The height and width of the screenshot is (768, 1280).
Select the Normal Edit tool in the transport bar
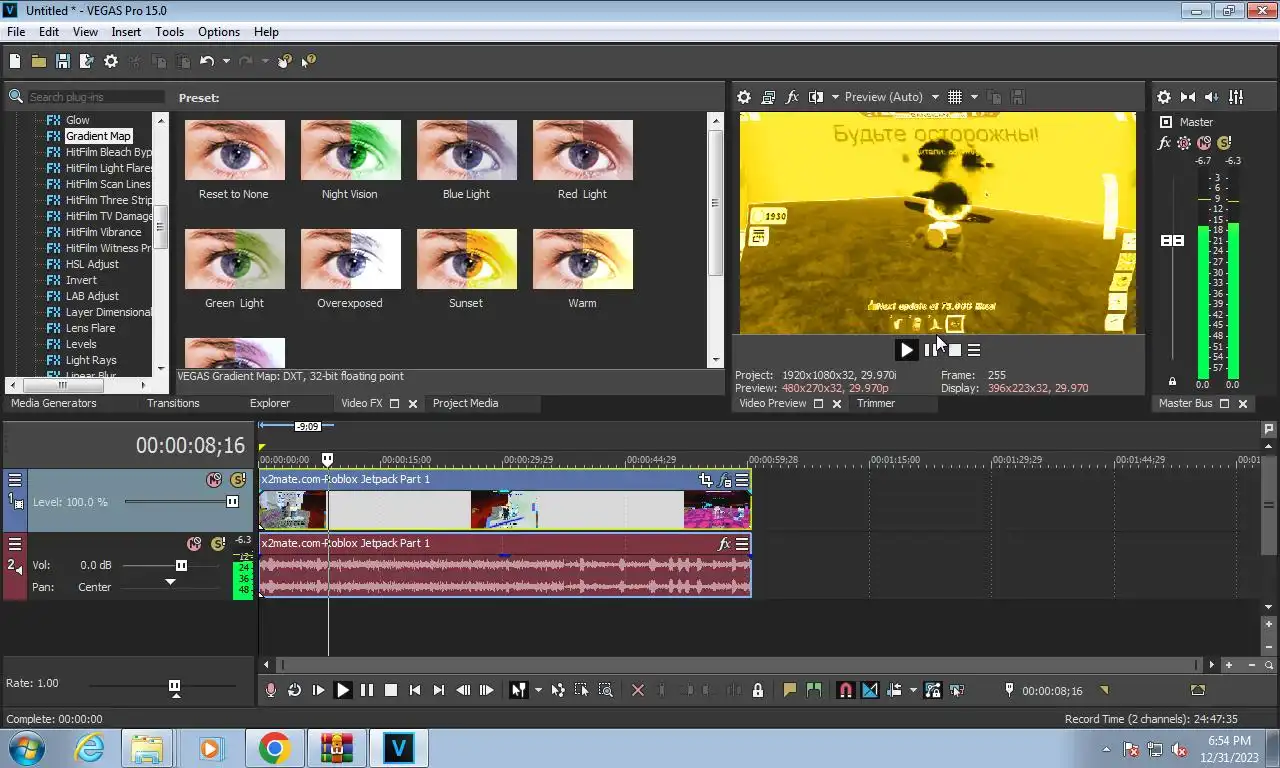pyautogui.click(x=518, y=690)
